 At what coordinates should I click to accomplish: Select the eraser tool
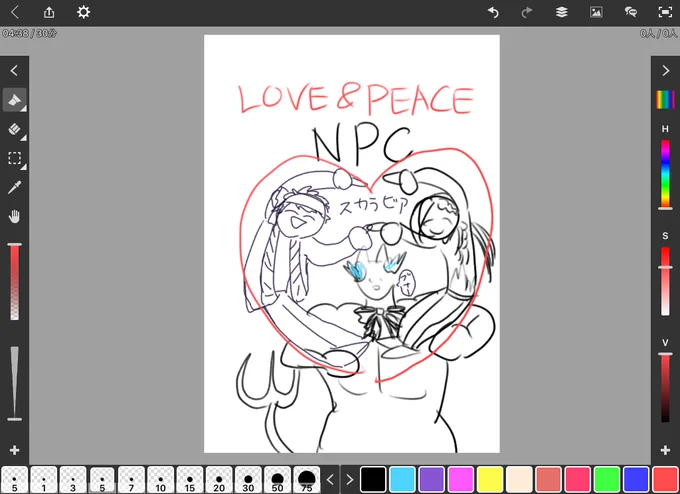coord(15,129)
